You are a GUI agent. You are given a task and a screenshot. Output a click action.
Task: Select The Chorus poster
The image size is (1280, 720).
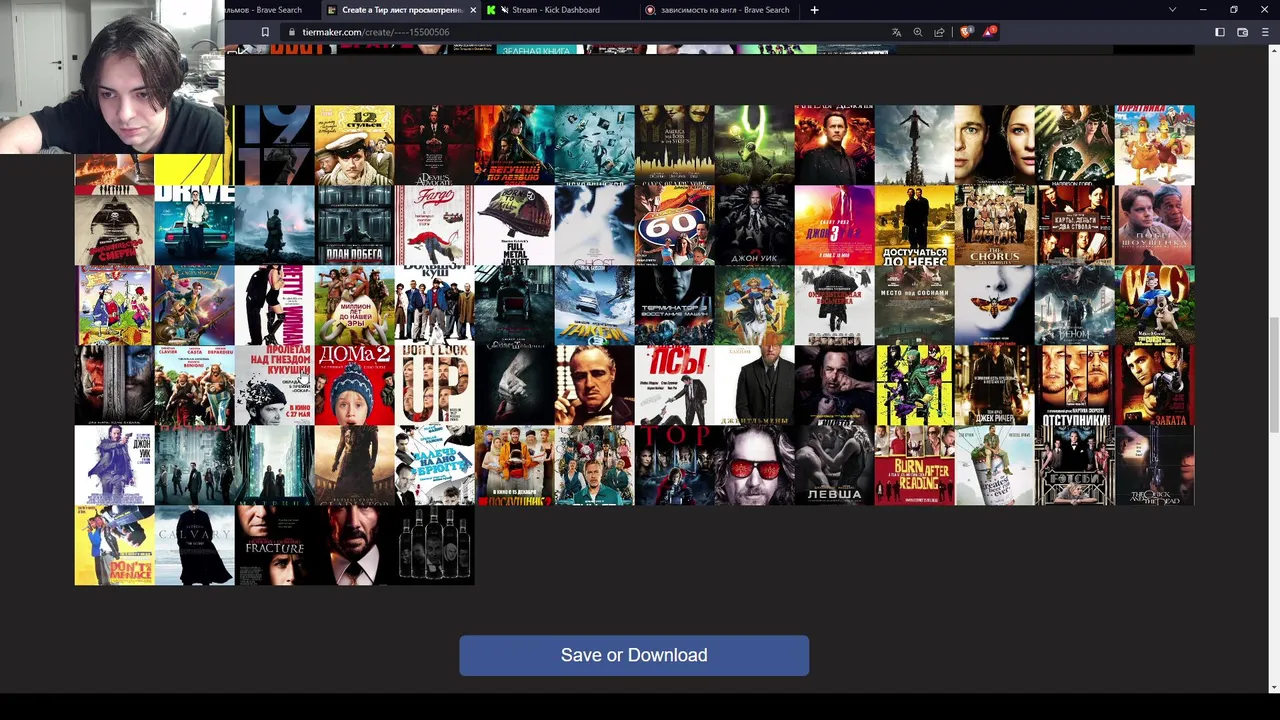(x=994, y=225)
